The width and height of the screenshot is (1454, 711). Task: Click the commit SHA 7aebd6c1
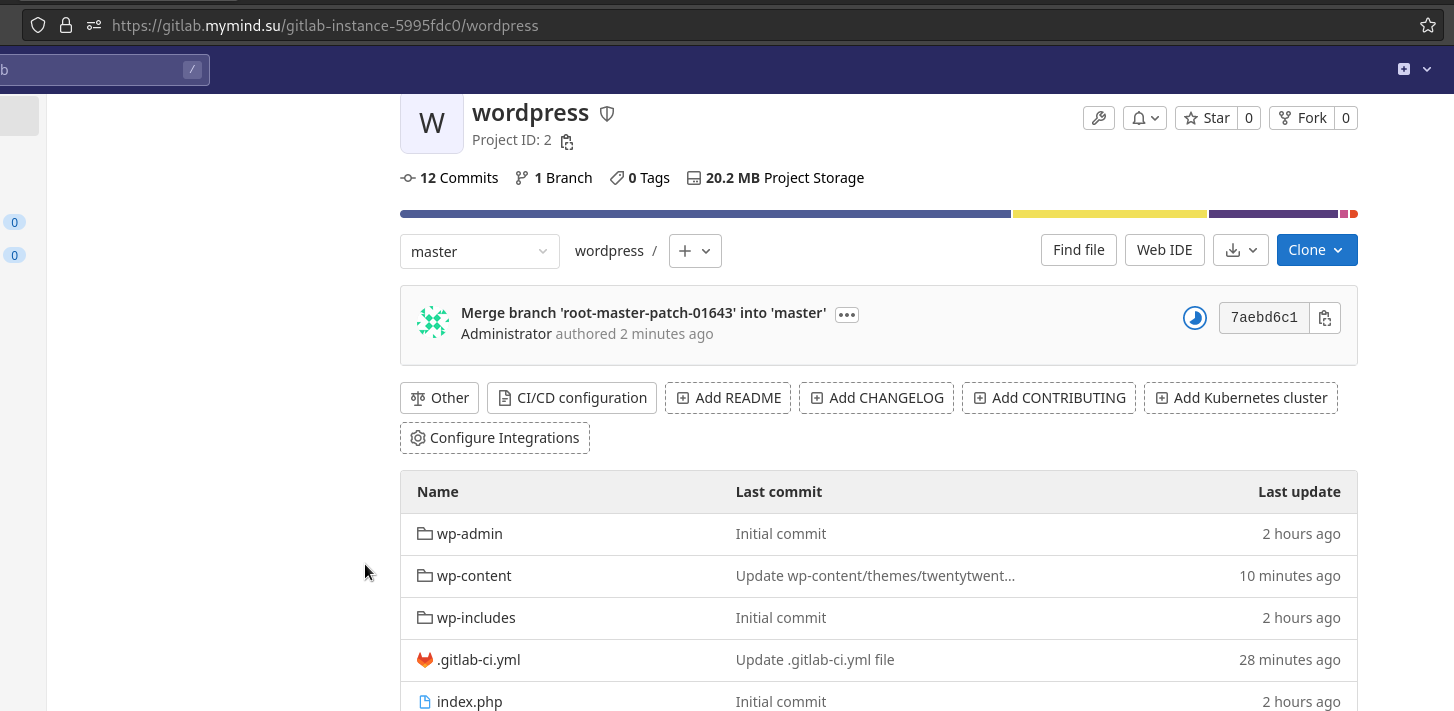[x=1264, y=318]
